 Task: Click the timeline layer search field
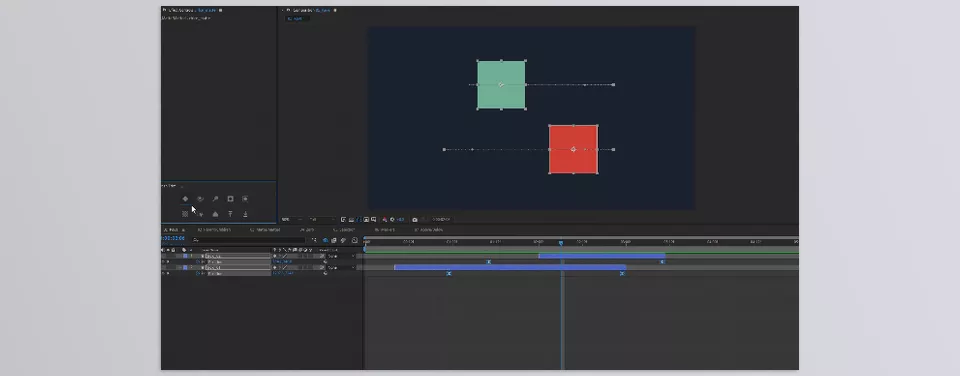pos(248,240)
